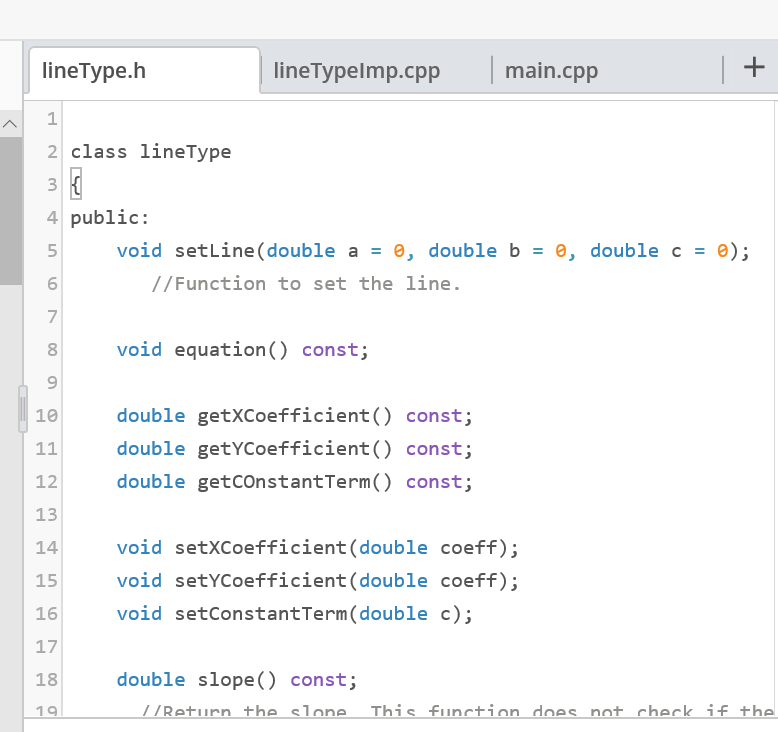Click 'setConstantTerm' on line 16

(260, 614)
